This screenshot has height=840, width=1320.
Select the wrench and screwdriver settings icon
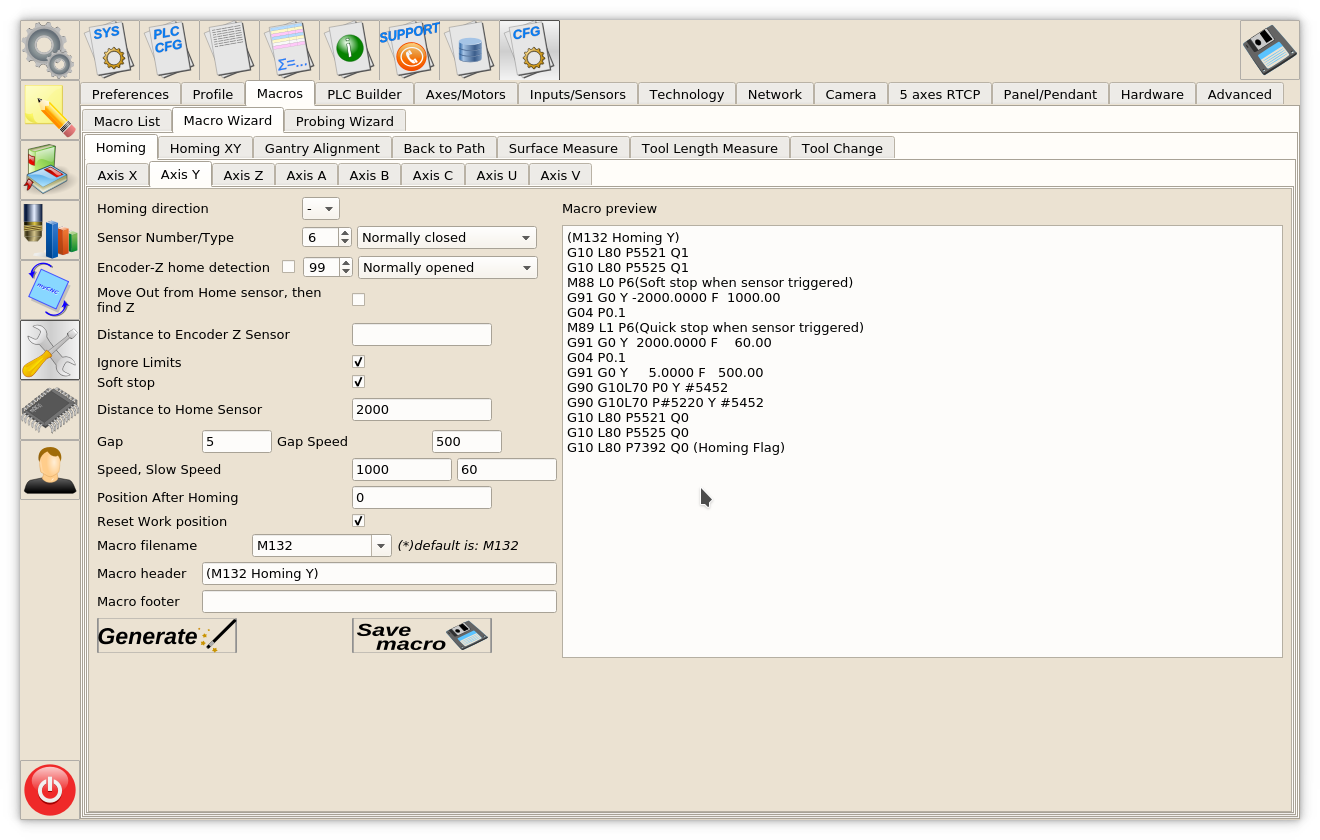[49, 350]
